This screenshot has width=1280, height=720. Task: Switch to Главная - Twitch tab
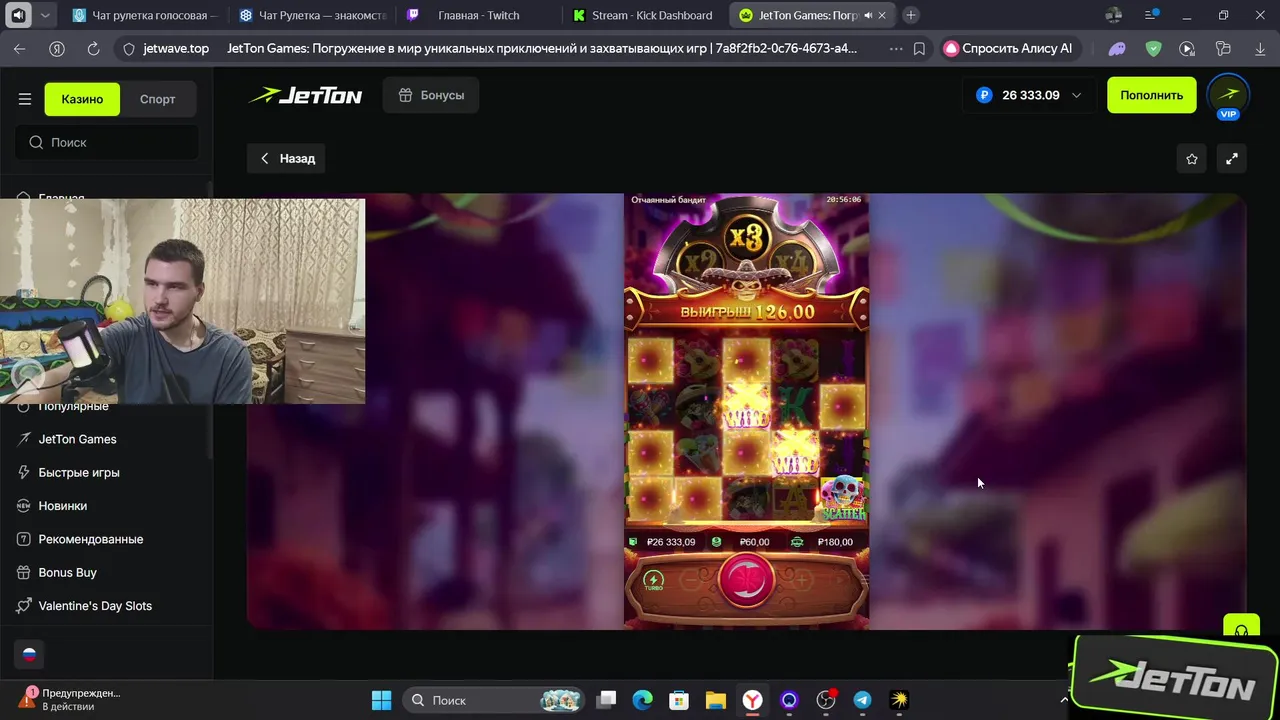pos(478,15)
